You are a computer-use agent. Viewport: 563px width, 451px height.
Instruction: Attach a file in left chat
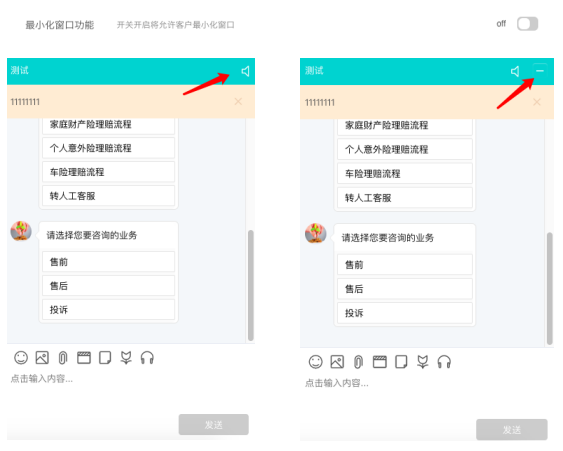pos(63,358)
